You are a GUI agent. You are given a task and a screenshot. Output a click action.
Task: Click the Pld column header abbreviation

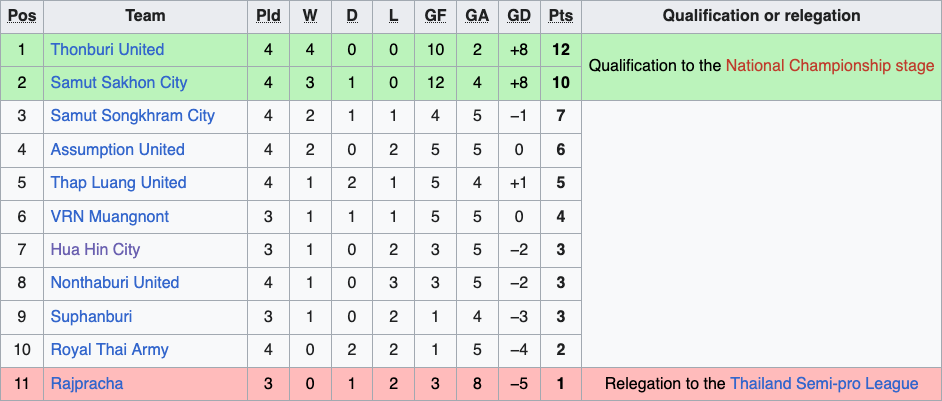tap(268, 16)
